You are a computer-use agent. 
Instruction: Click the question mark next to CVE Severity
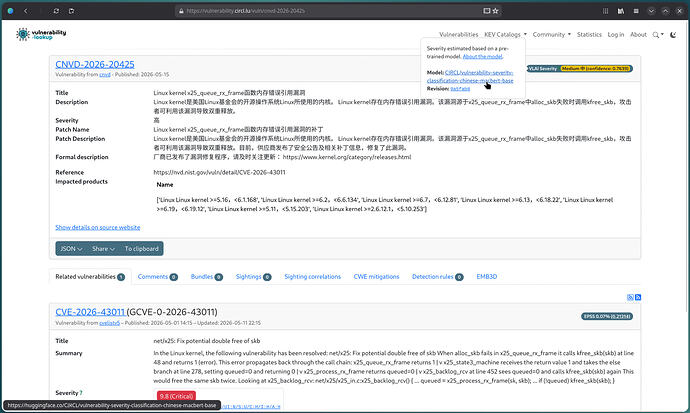coord(81,393)
